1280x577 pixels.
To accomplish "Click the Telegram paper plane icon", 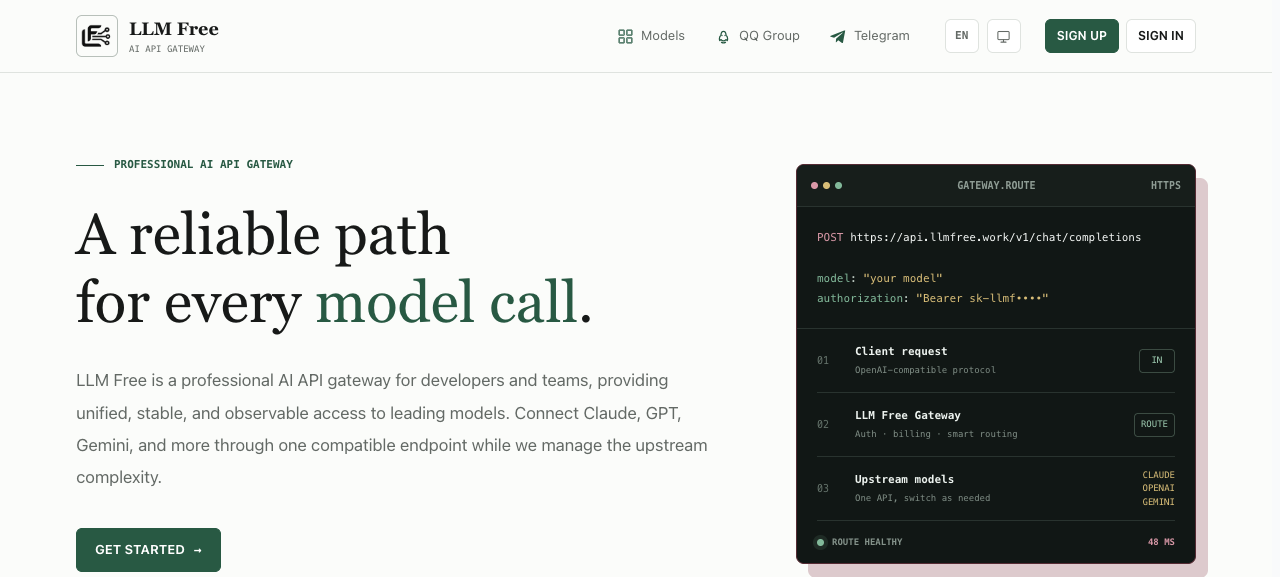I will click(x=838, y=36).
